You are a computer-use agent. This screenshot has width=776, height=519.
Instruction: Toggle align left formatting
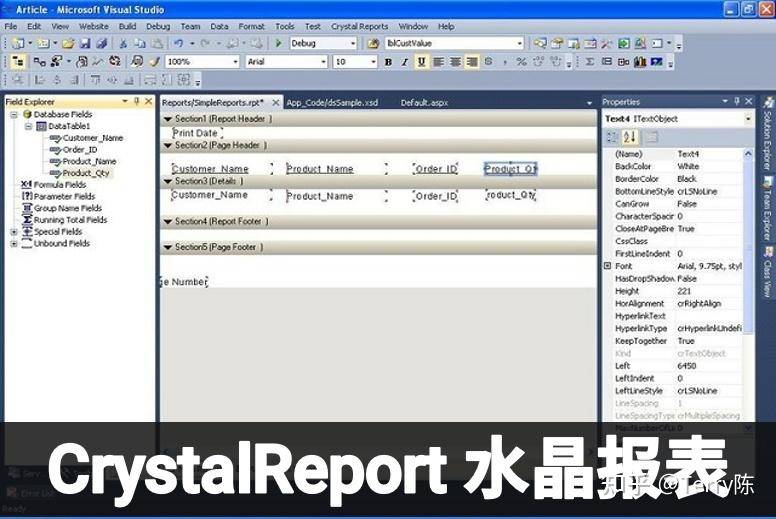[x=438, y=62]
